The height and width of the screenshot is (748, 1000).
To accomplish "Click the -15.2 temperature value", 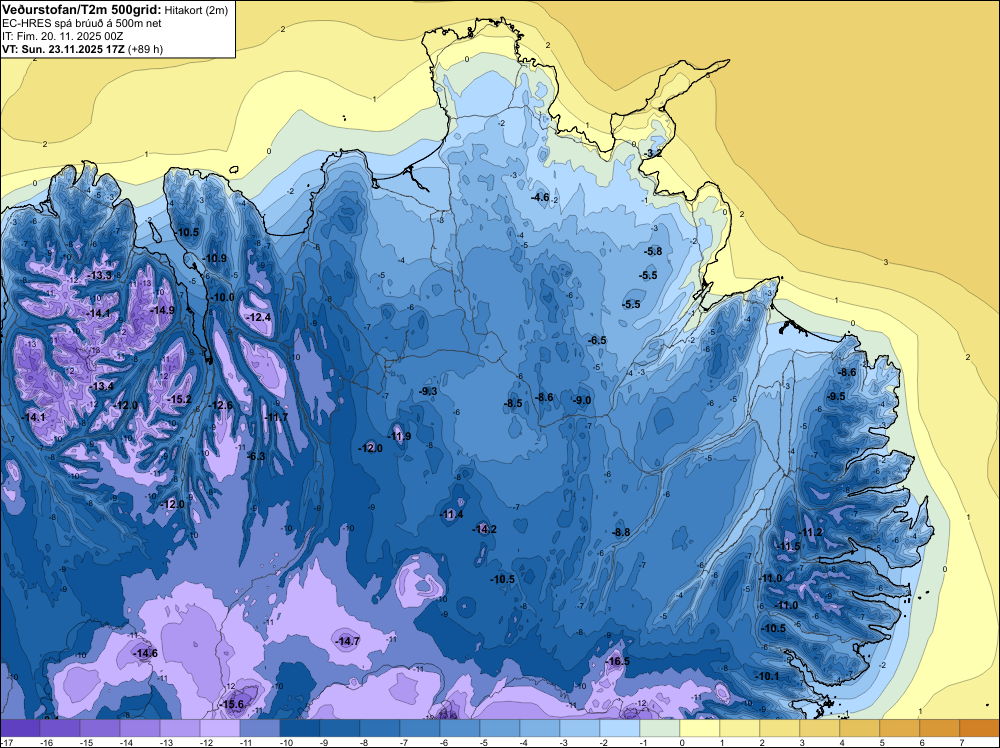I will pos(179,399).
